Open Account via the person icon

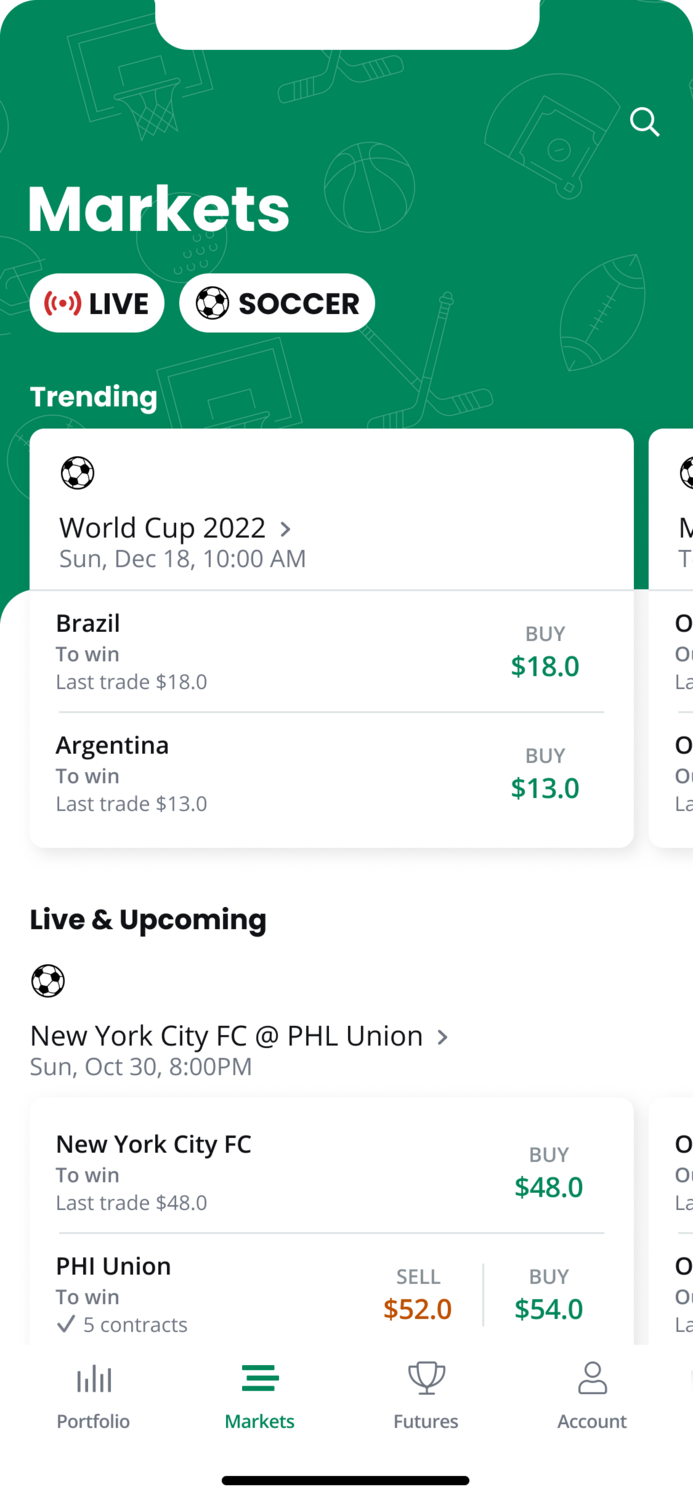tap(592, 1379)
